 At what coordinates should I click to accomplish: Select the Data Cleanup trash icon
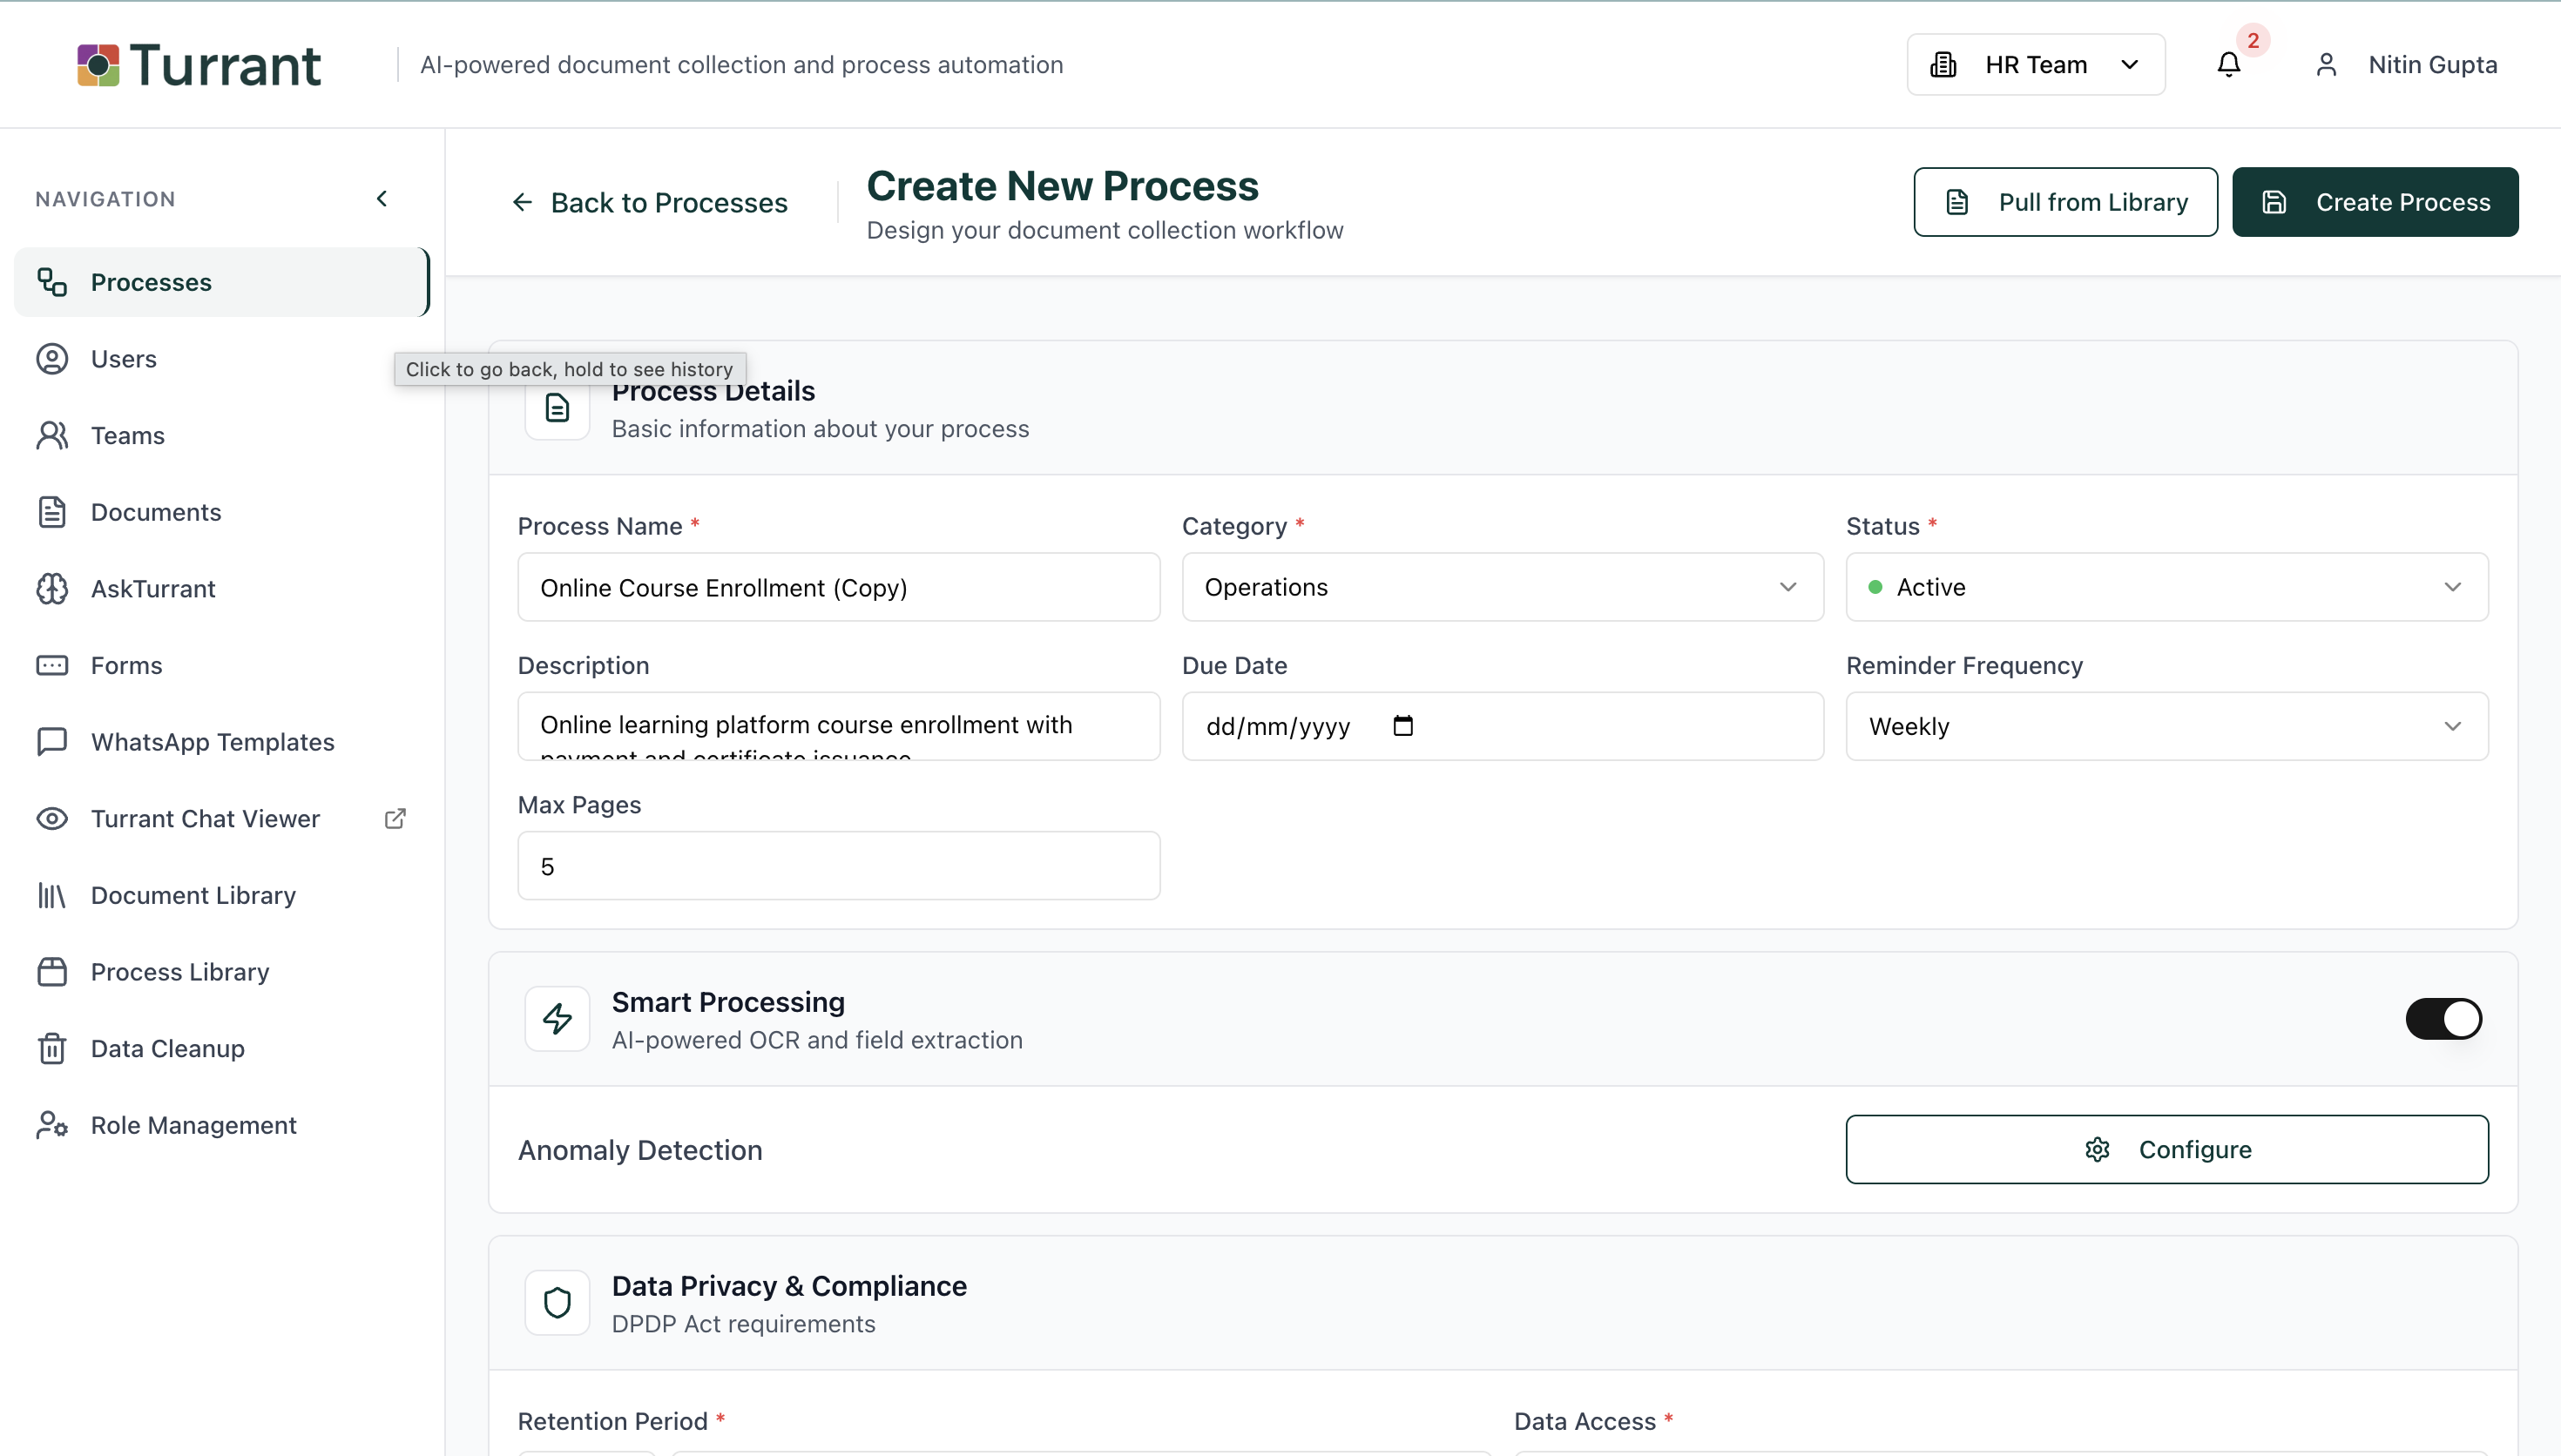coord(53,1048)
